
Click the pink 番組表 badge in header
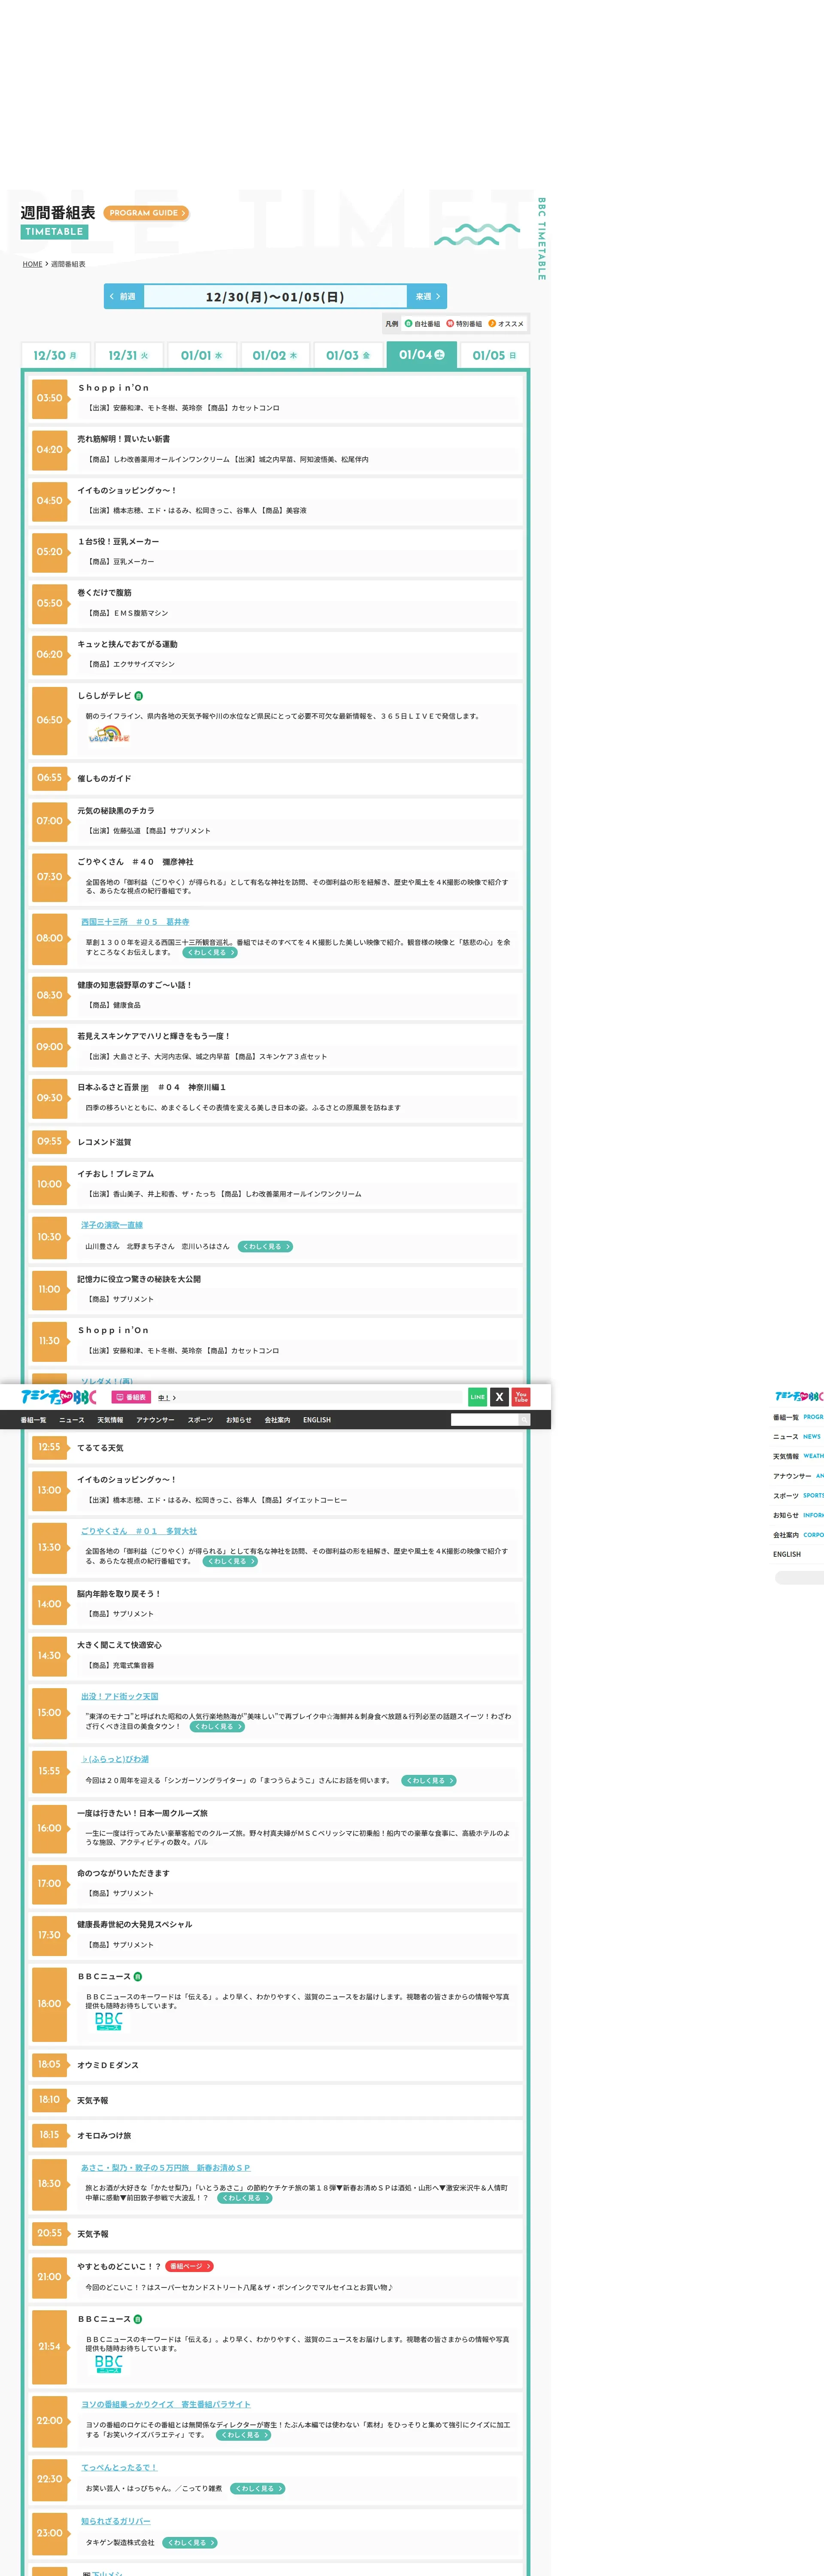(131, 1398)
